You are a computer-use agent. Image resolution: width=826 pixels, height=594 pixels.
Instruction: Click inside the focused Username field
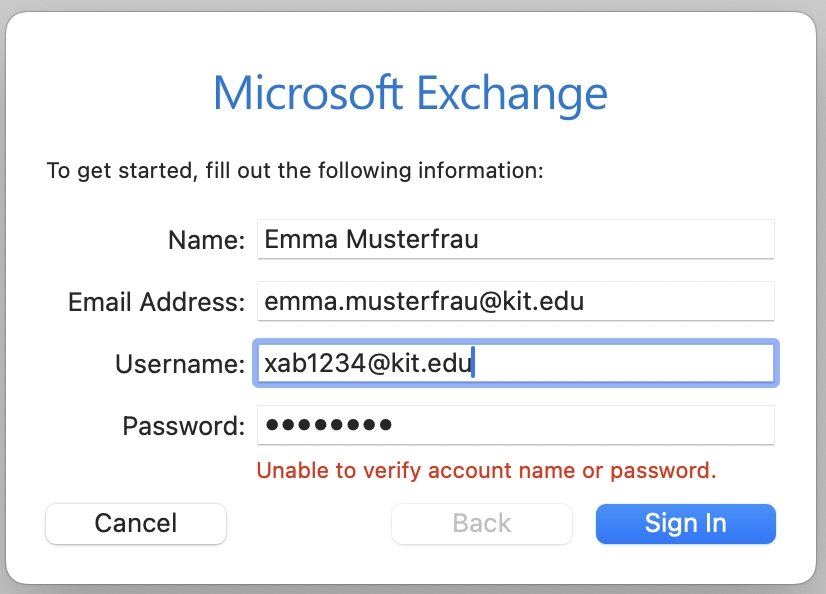620,363
